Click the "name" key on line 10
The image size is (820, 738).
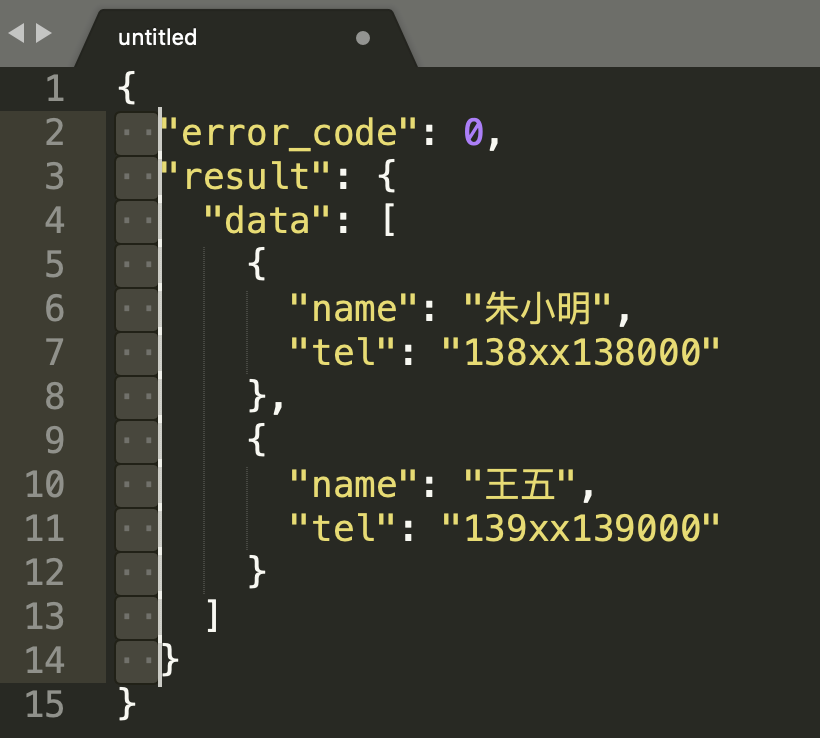pyautogui.click(x=353, y=485)
